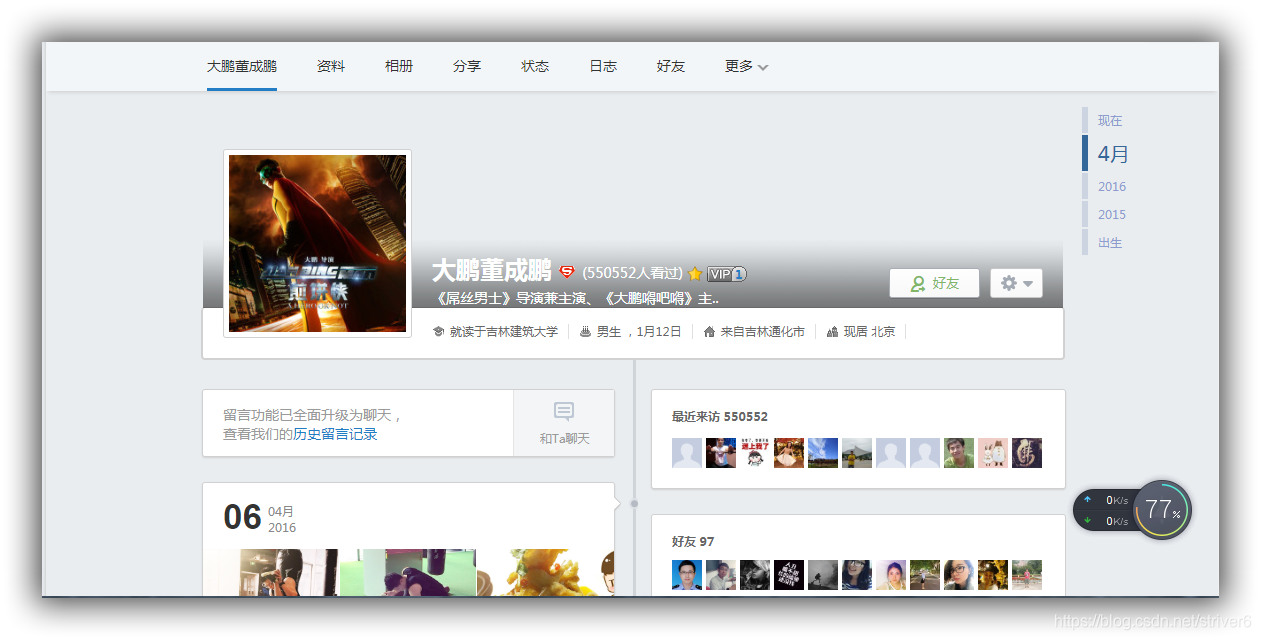1261x640 pixels.
Task: Click the 大鹏董成鹏 profile name heading
Action: point(492,271)
